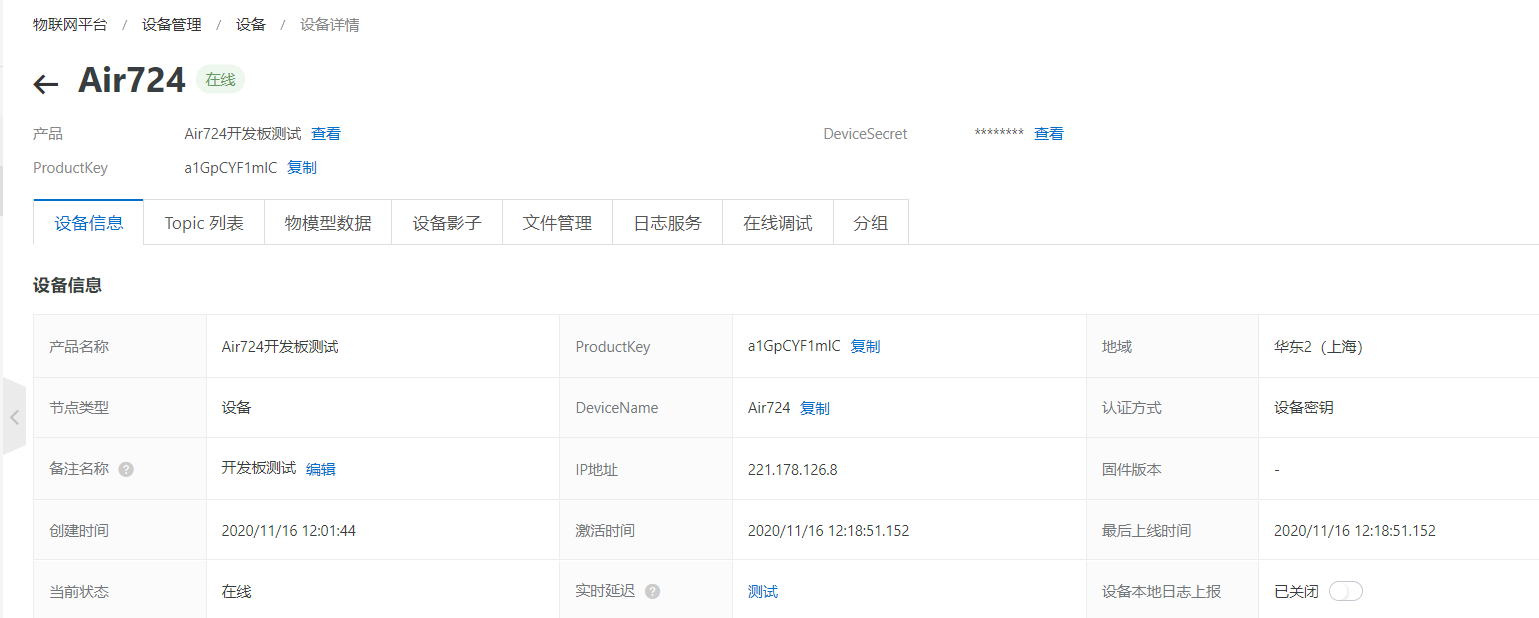Click the 设备密钥 authentication value

coord(1304,408)
